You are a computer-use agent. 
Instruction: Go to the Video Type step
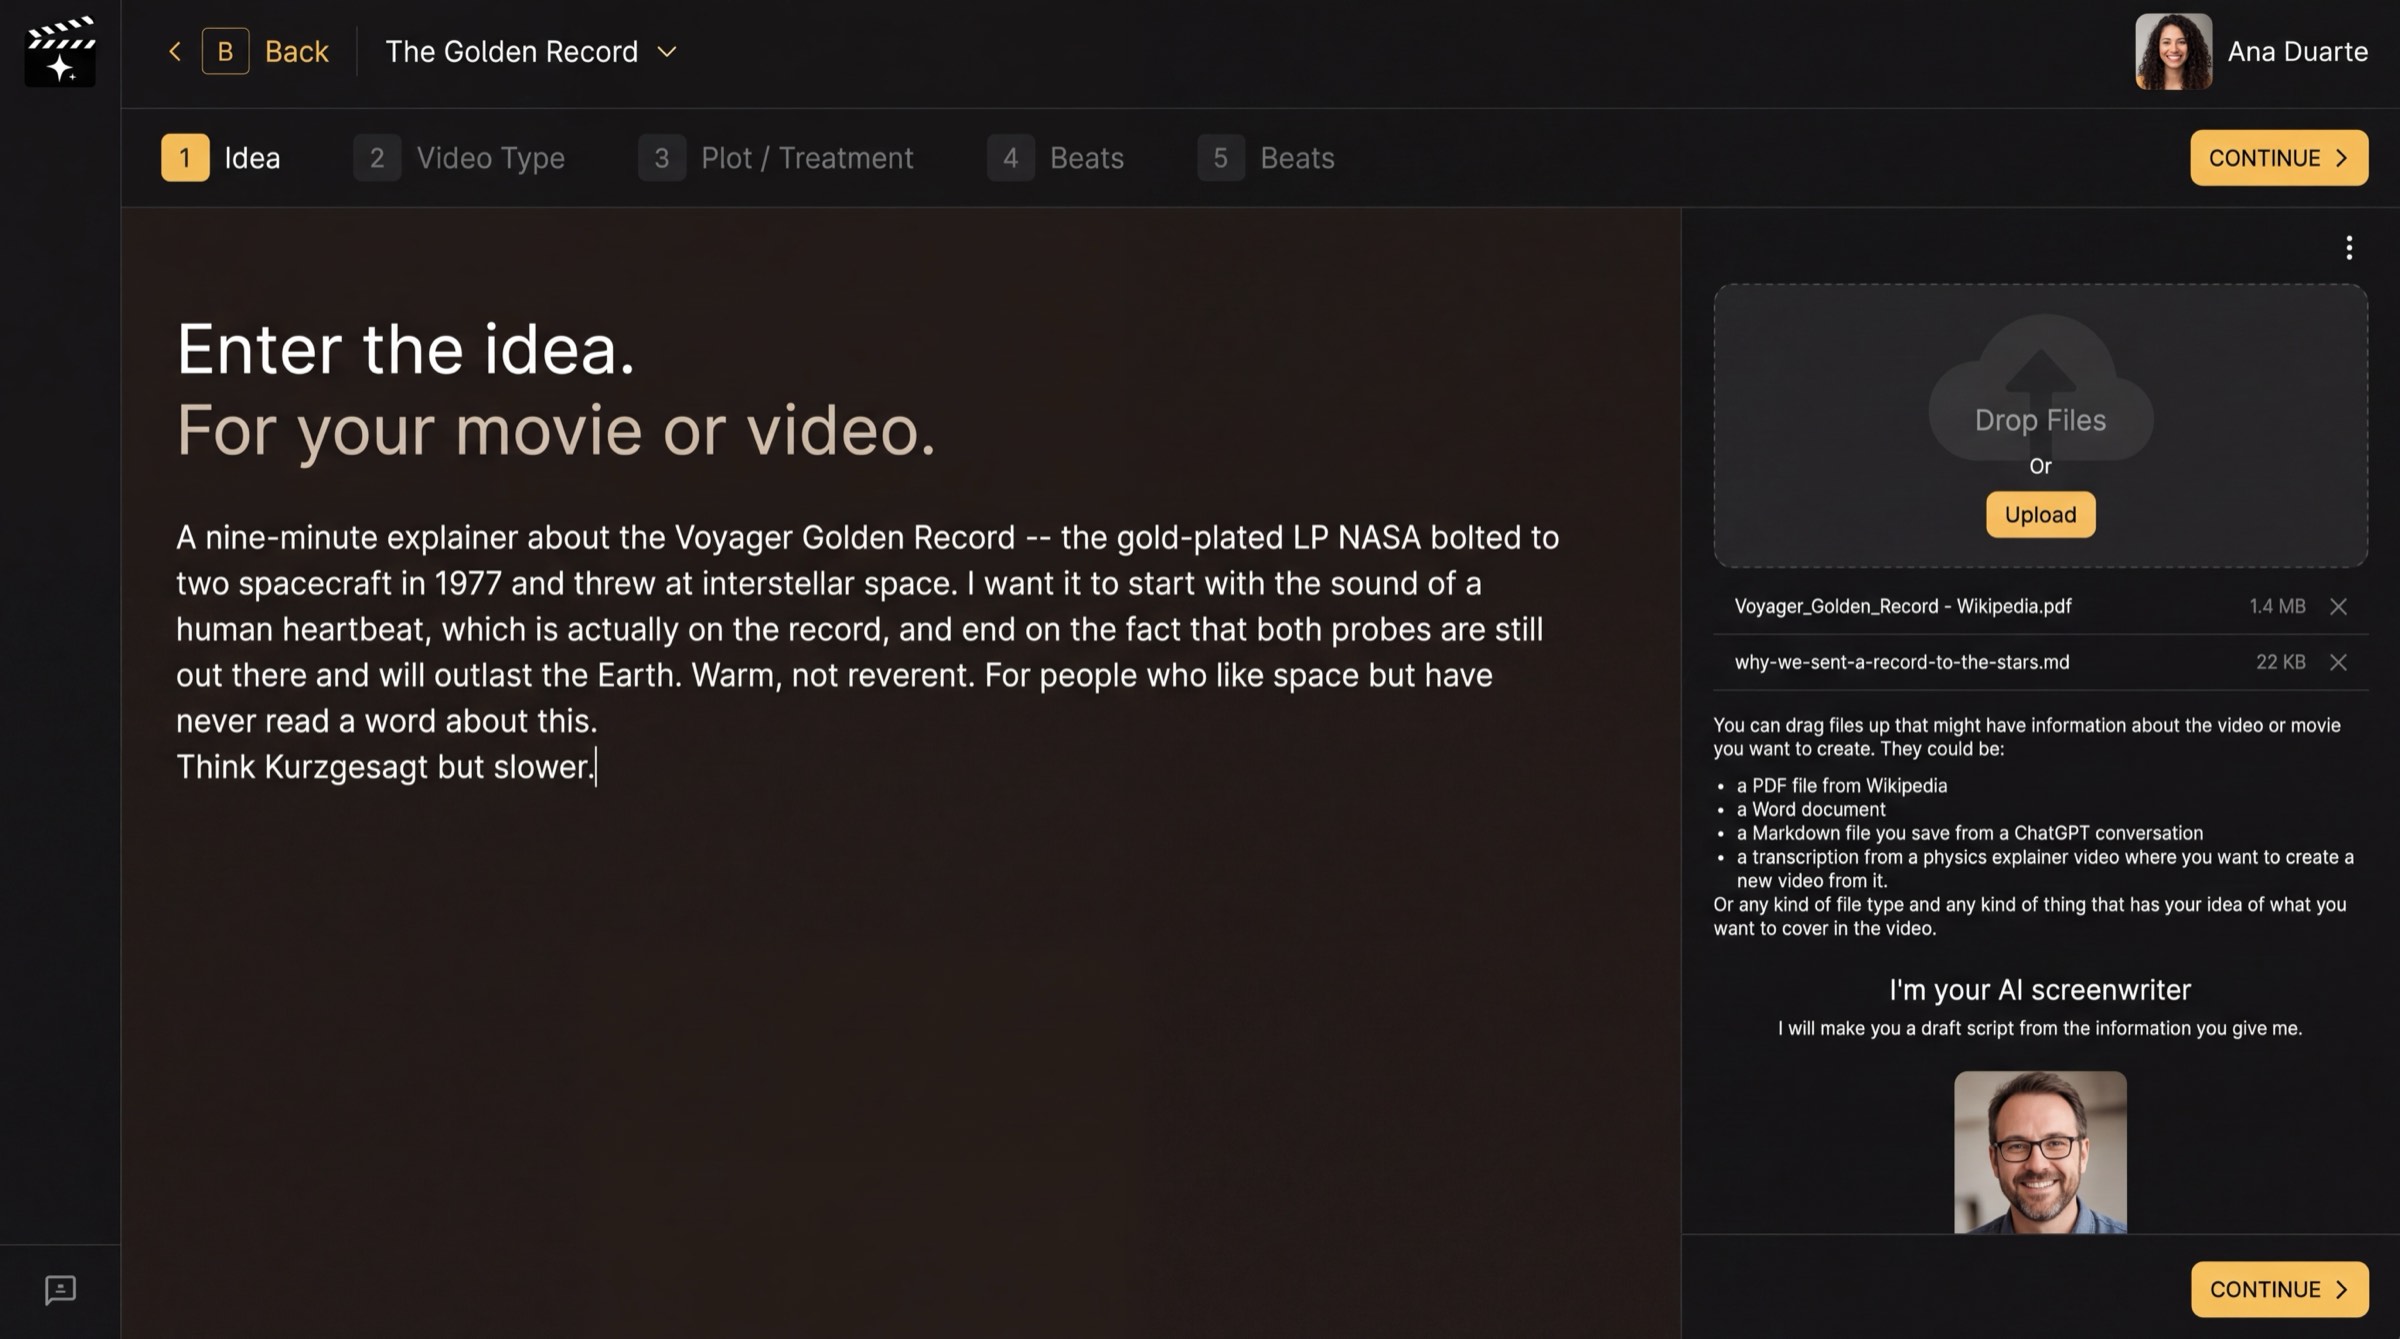(x=459, y=158)
